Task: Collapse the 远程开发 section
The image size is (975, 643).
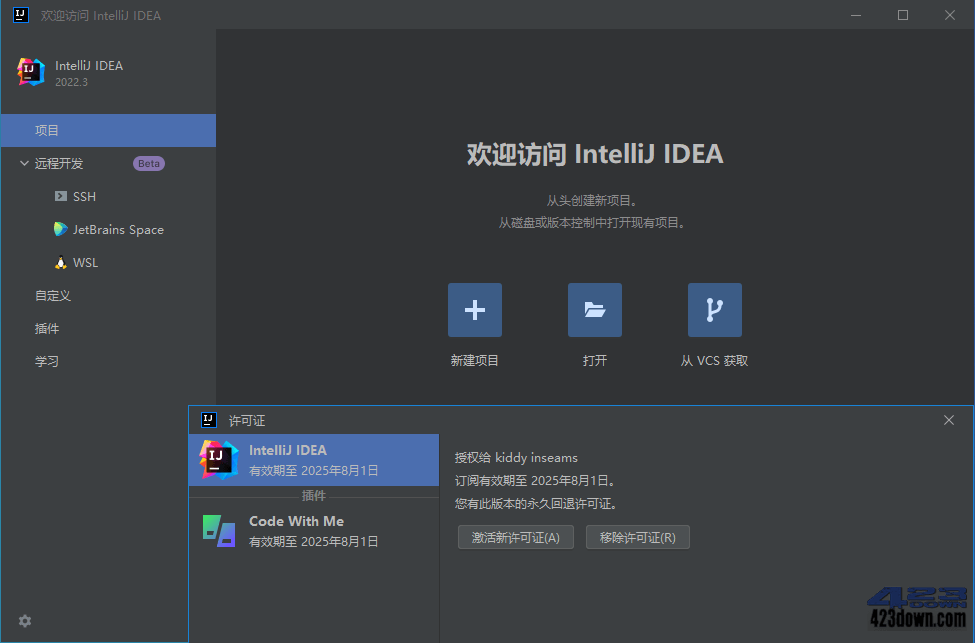Action: coord(23,163)
